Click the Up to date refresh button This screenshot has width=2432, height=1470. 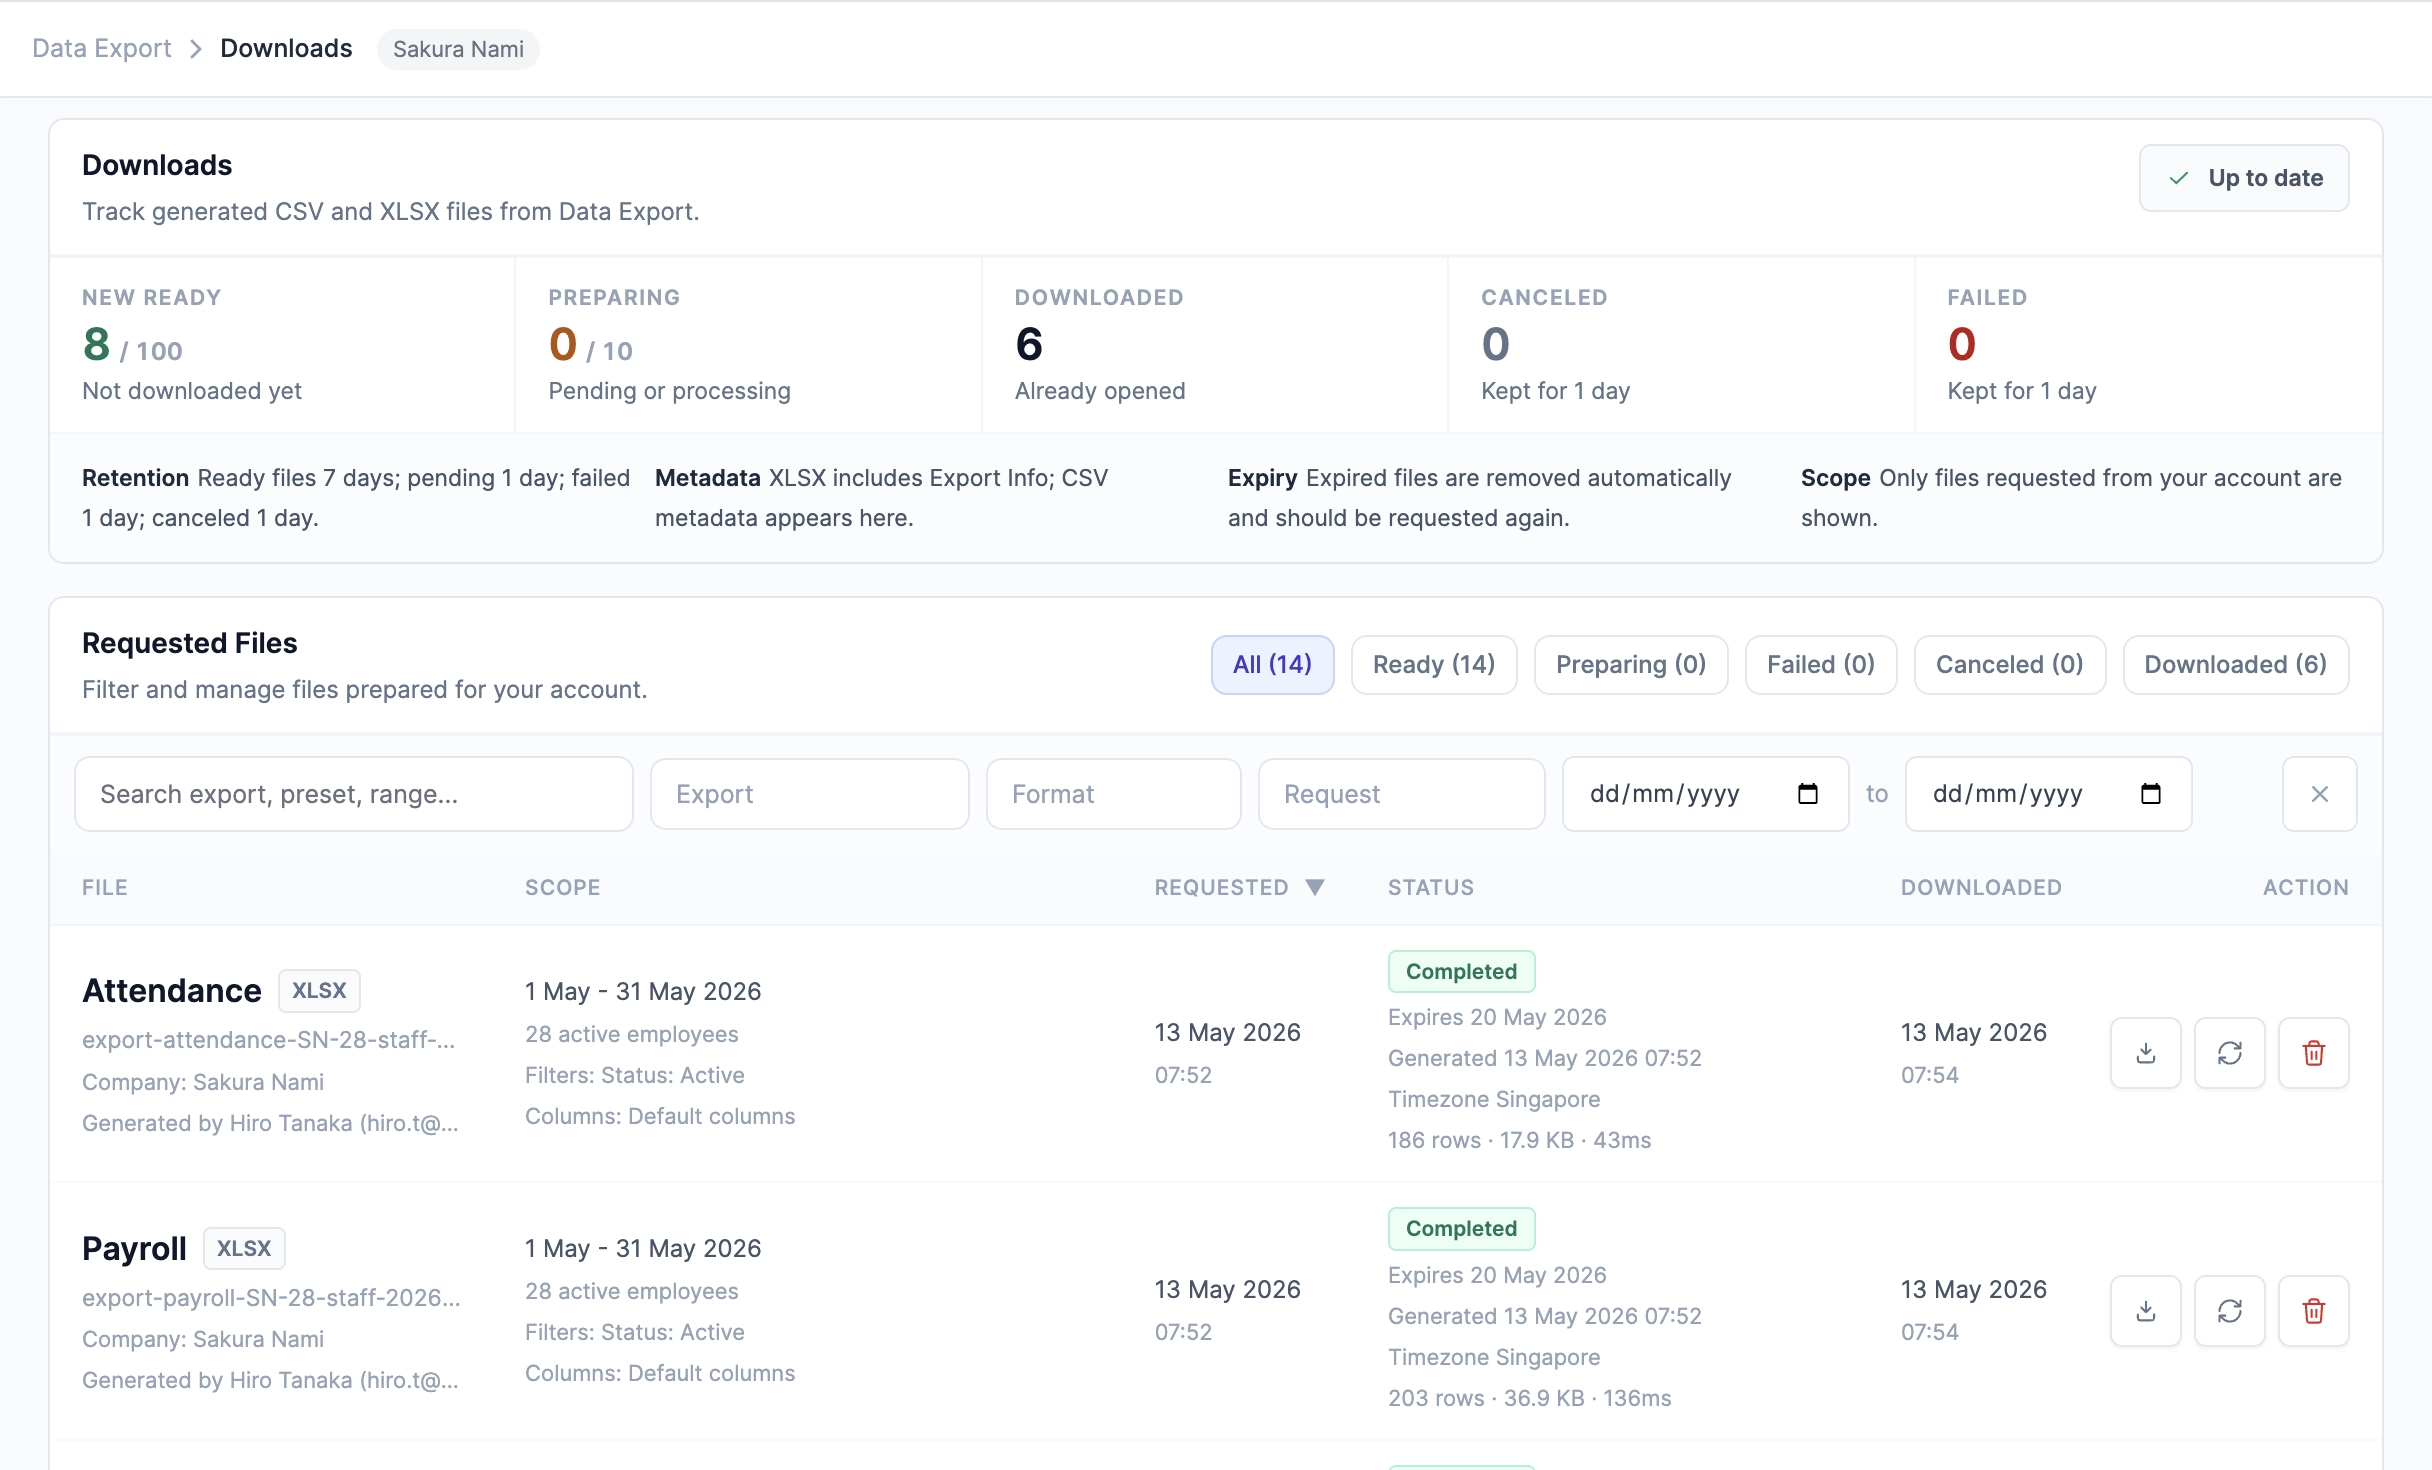pos(2244,178)
